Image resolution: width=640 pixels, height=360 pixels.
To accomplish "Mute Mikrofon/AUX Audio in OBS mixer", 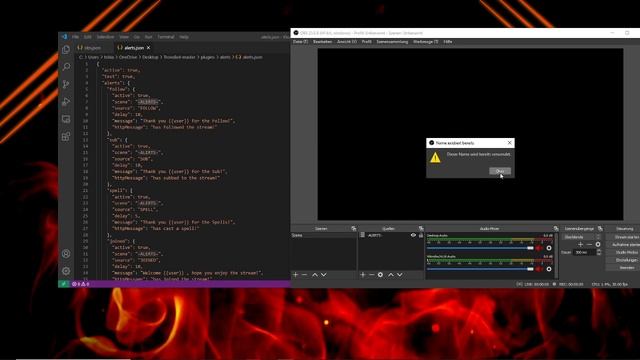I will [x=539, y=269].
